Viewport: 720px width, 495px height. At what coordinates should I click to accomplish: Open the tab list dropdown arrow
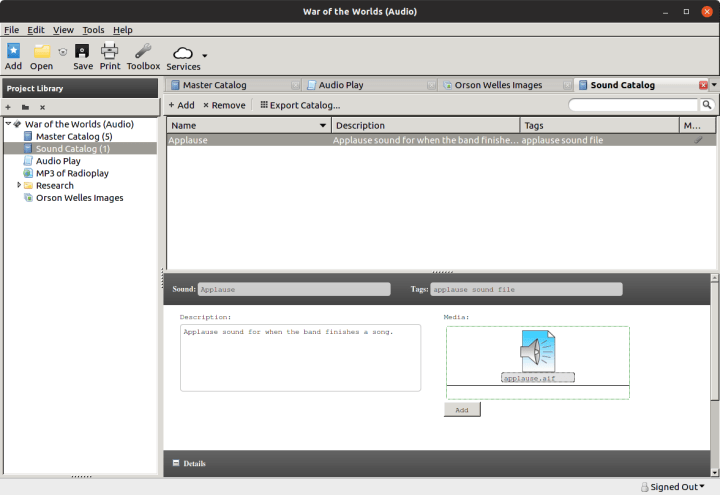pyautogui.click(x=714, y=84)
